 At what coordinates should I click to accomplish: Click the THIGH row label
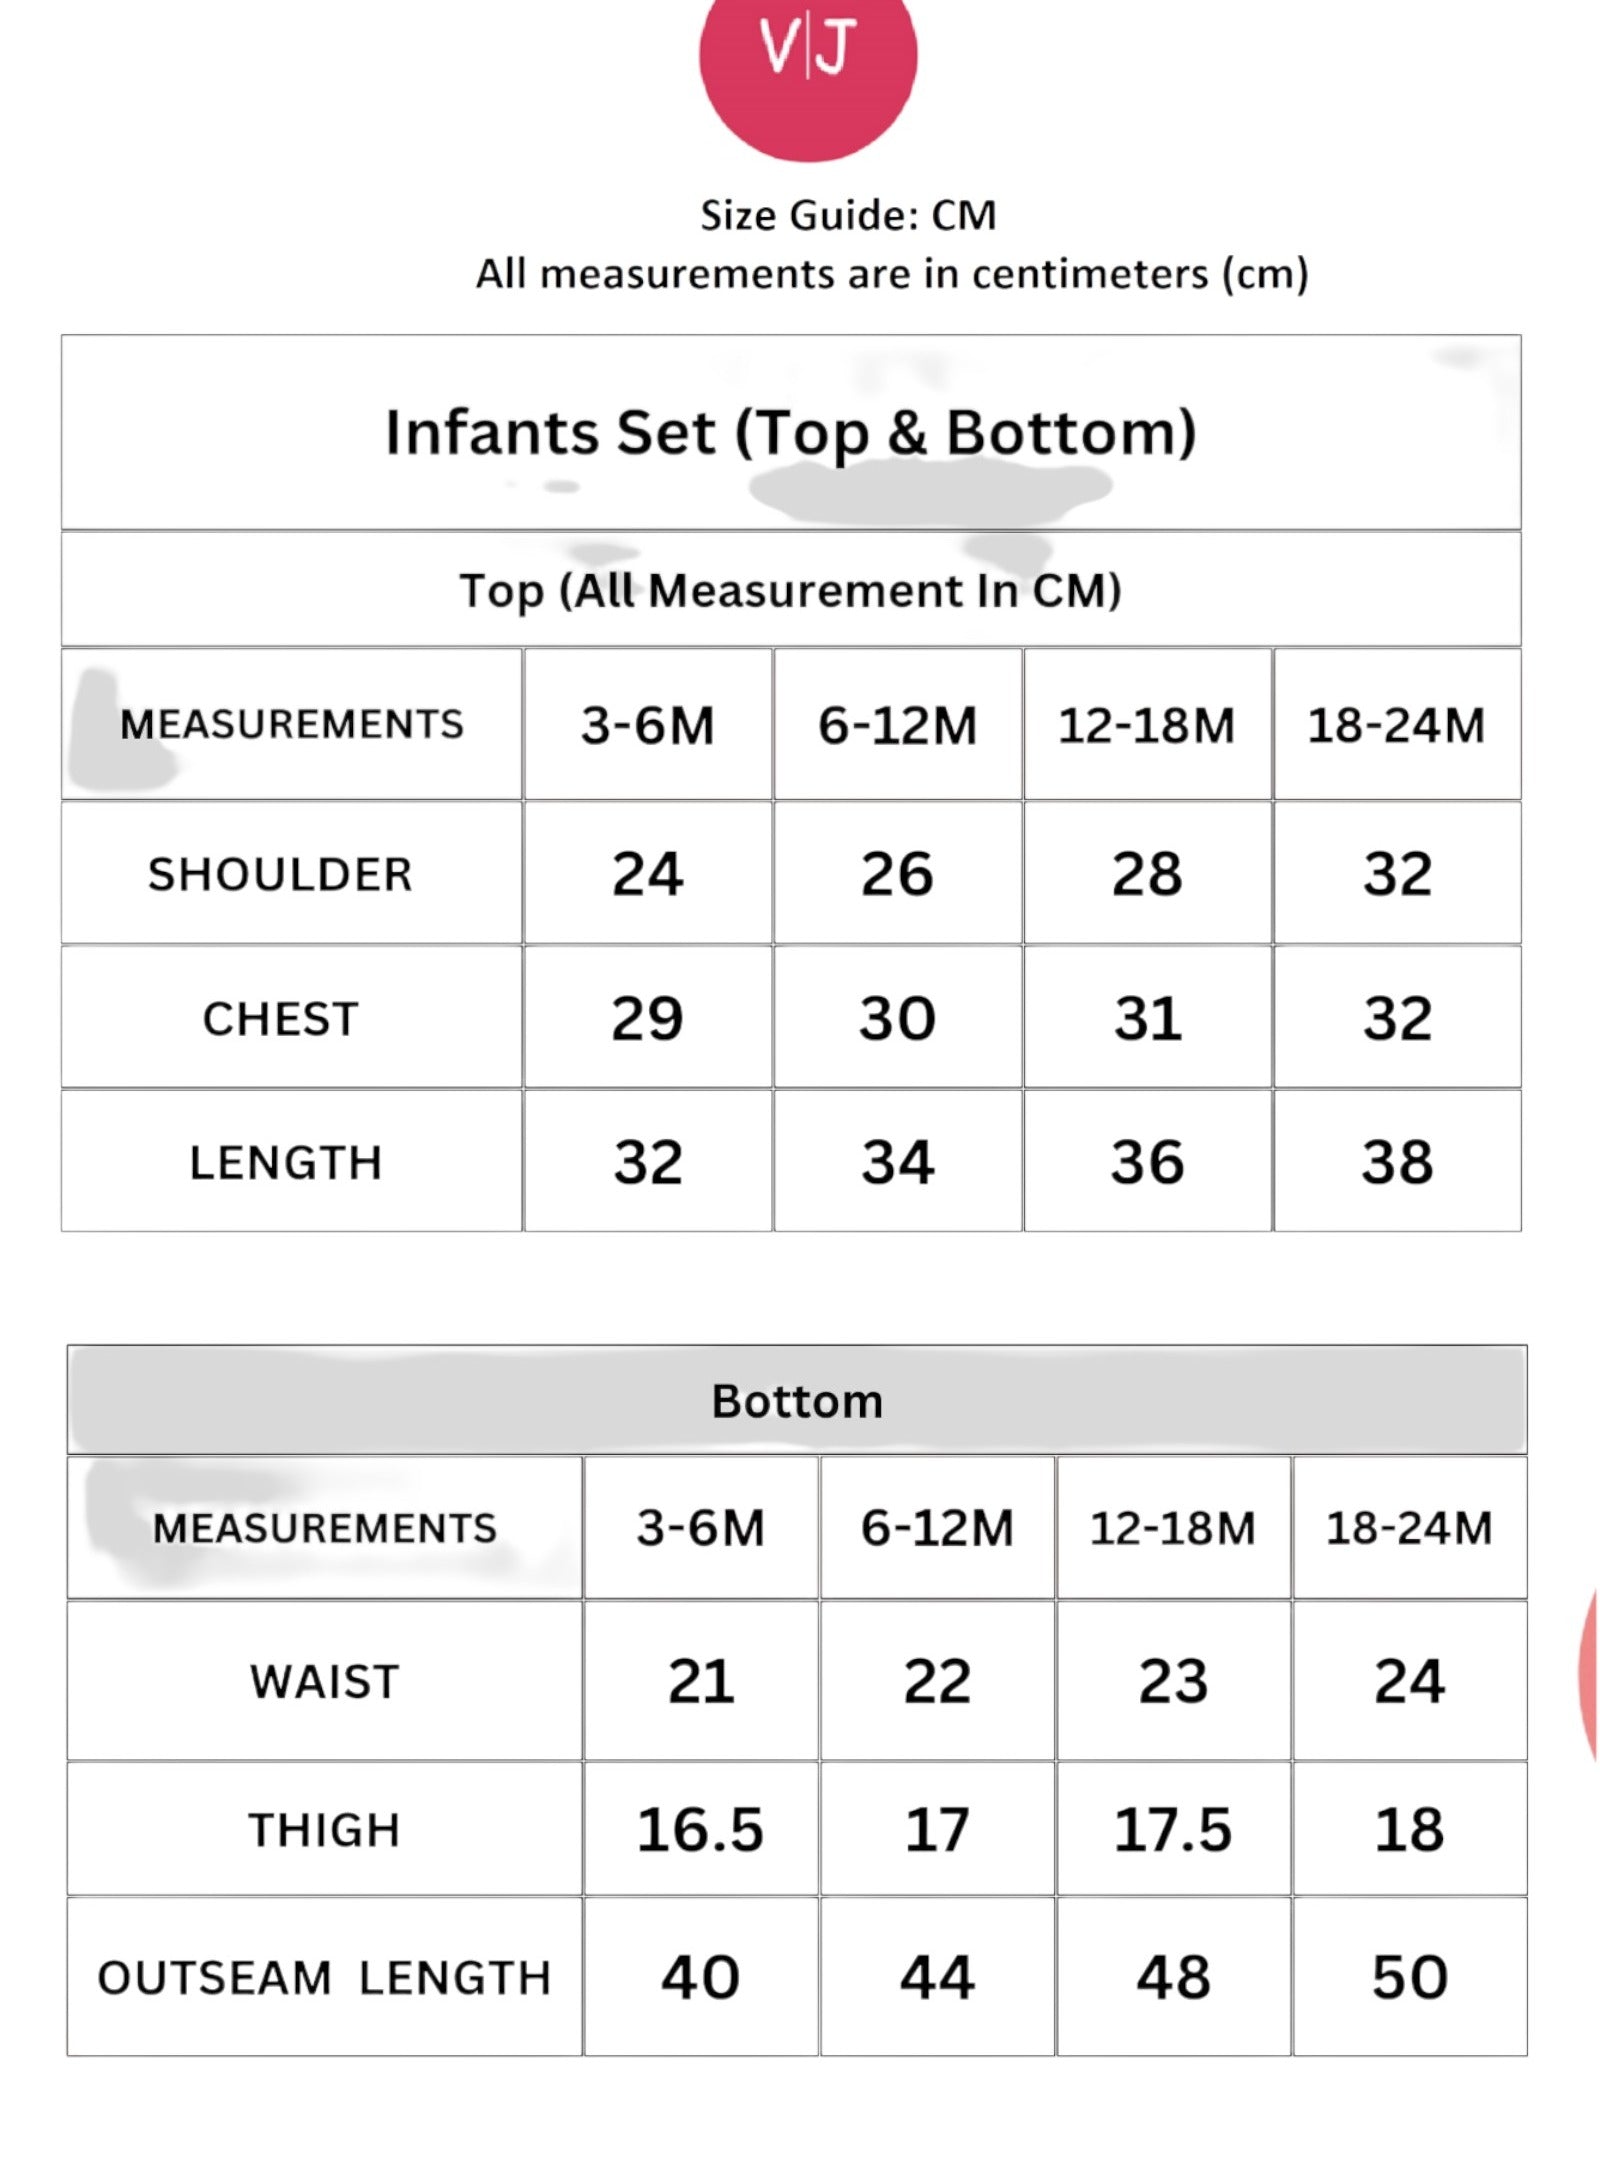[x=325, y=1830]
